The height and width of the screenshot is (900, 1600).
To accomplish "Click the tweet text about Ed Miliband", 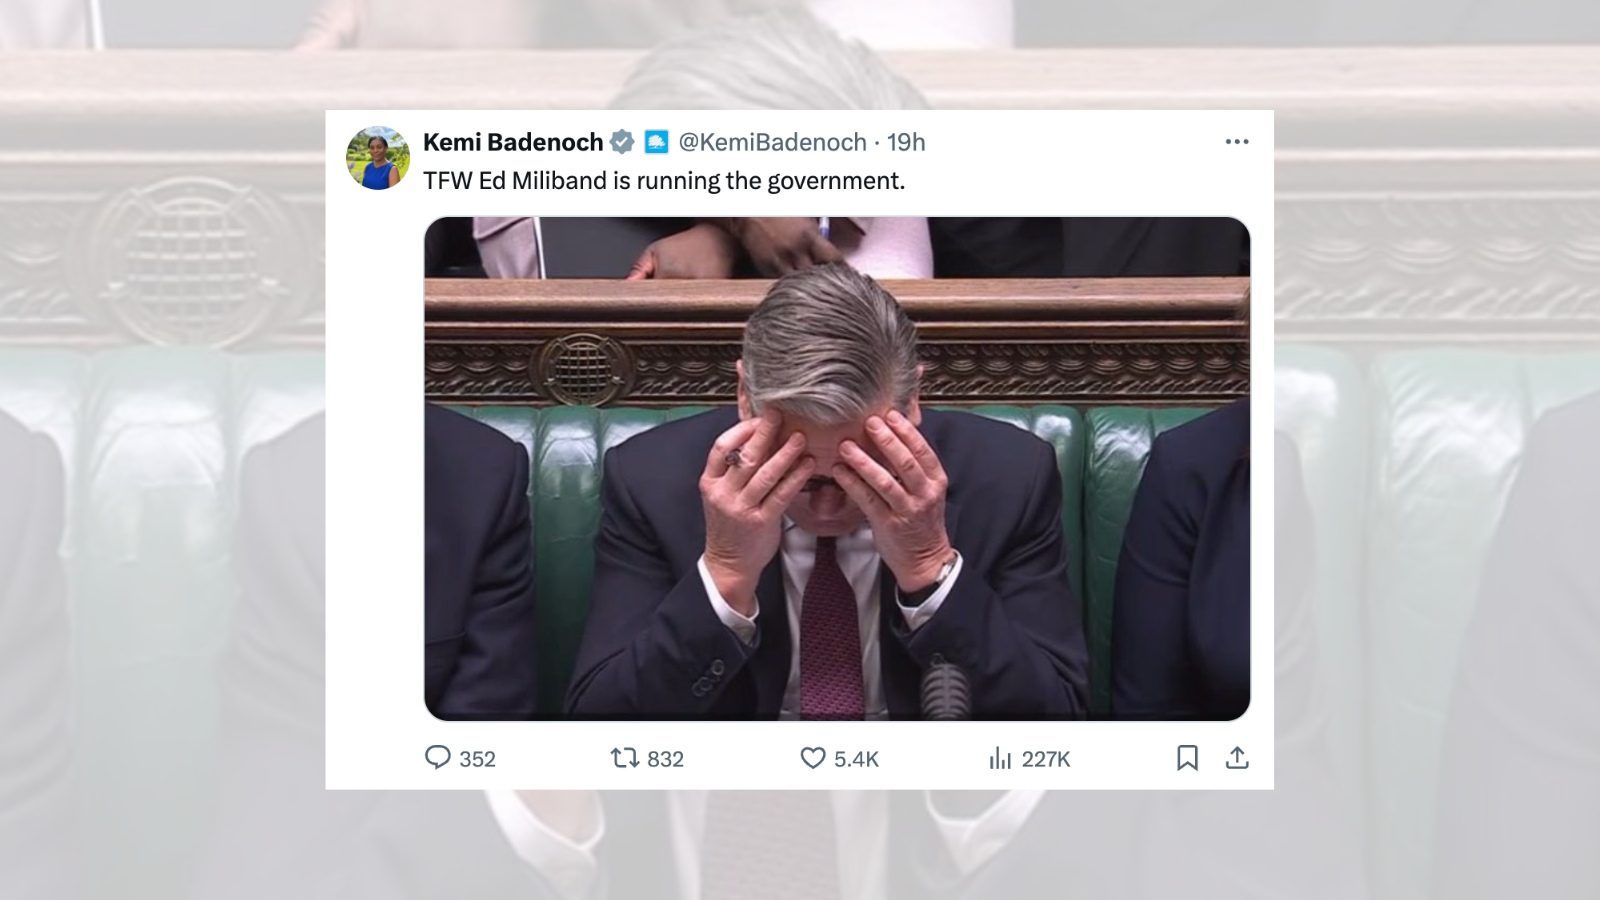I will (x=664, y=181).
